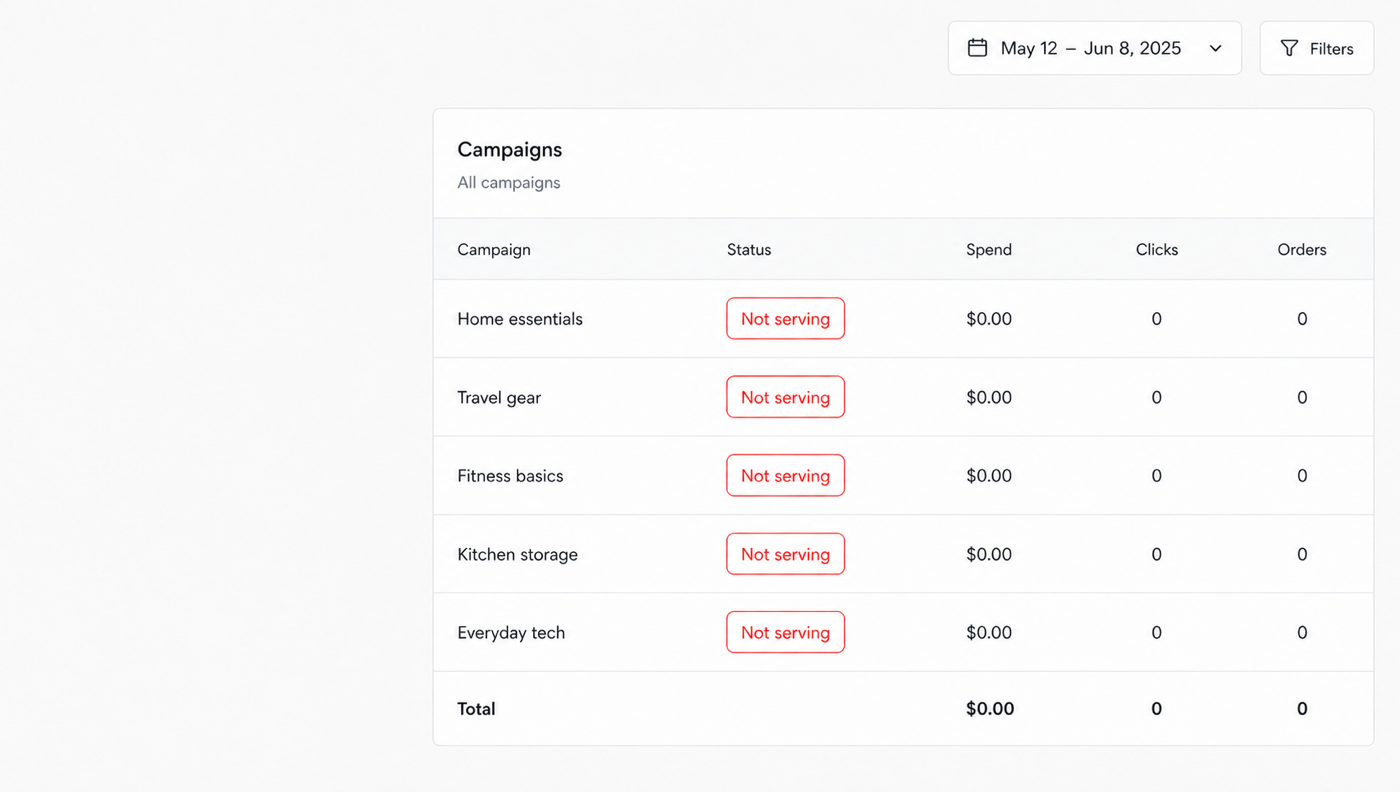Click Not serving badge for Fitness basics
Image resolution: width=1400 pixels, height=792 pixels.
pos(785,476)
